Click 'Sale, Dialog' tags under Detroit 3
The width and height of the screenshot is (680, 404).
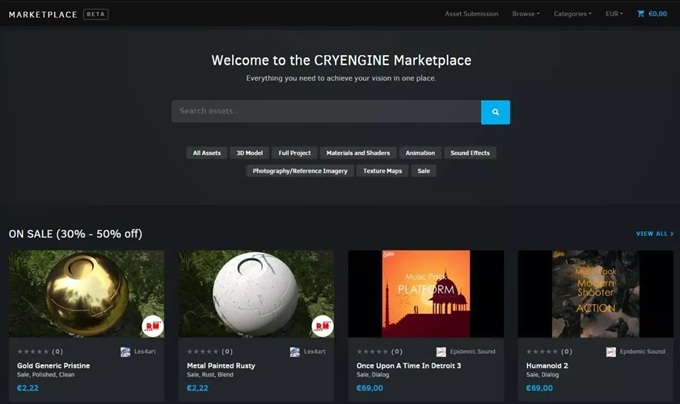373,375
